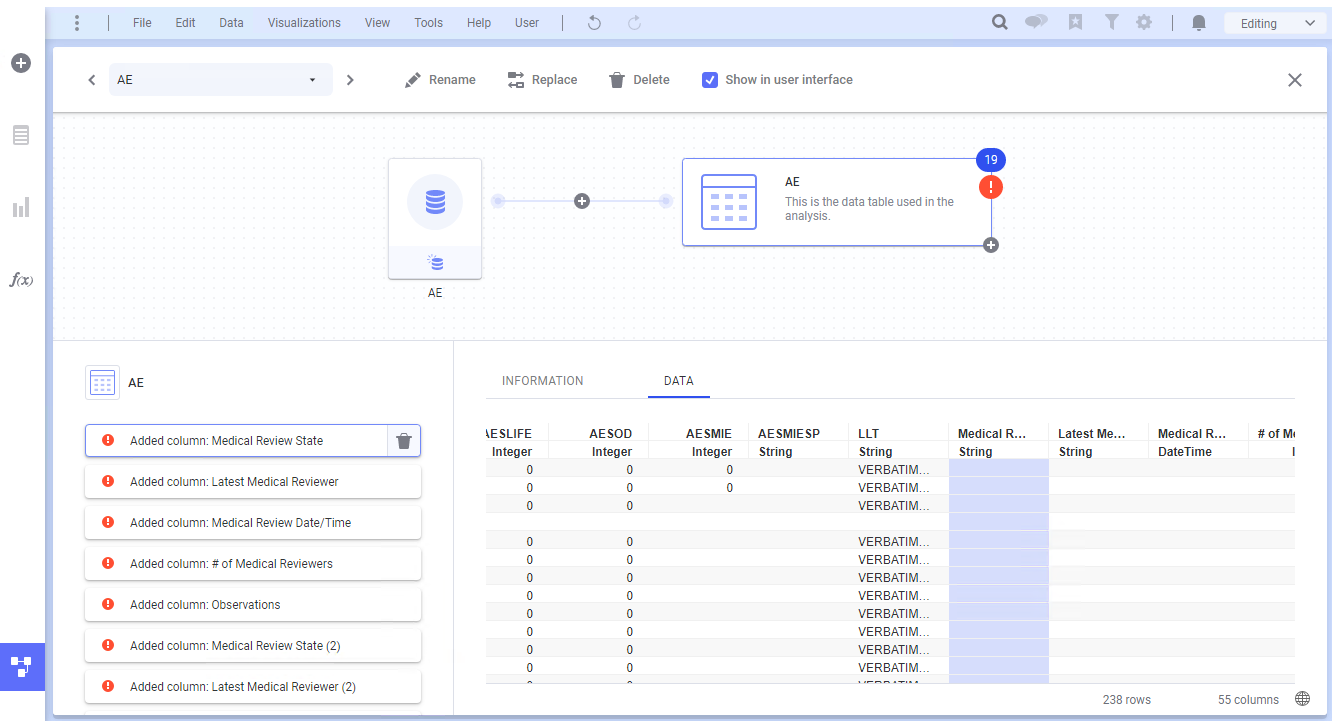
Task: Click the AESMIESP column header
Action: (798, 442)
